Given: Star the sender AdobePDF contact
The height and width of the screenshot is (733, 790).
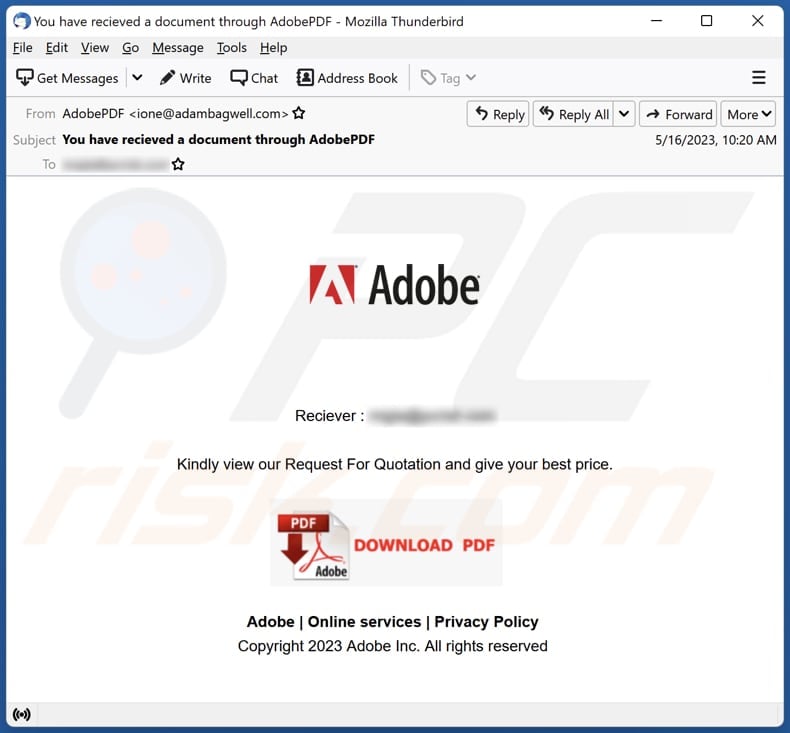Looking at the screenshot, I should click(x=299, y=113).
